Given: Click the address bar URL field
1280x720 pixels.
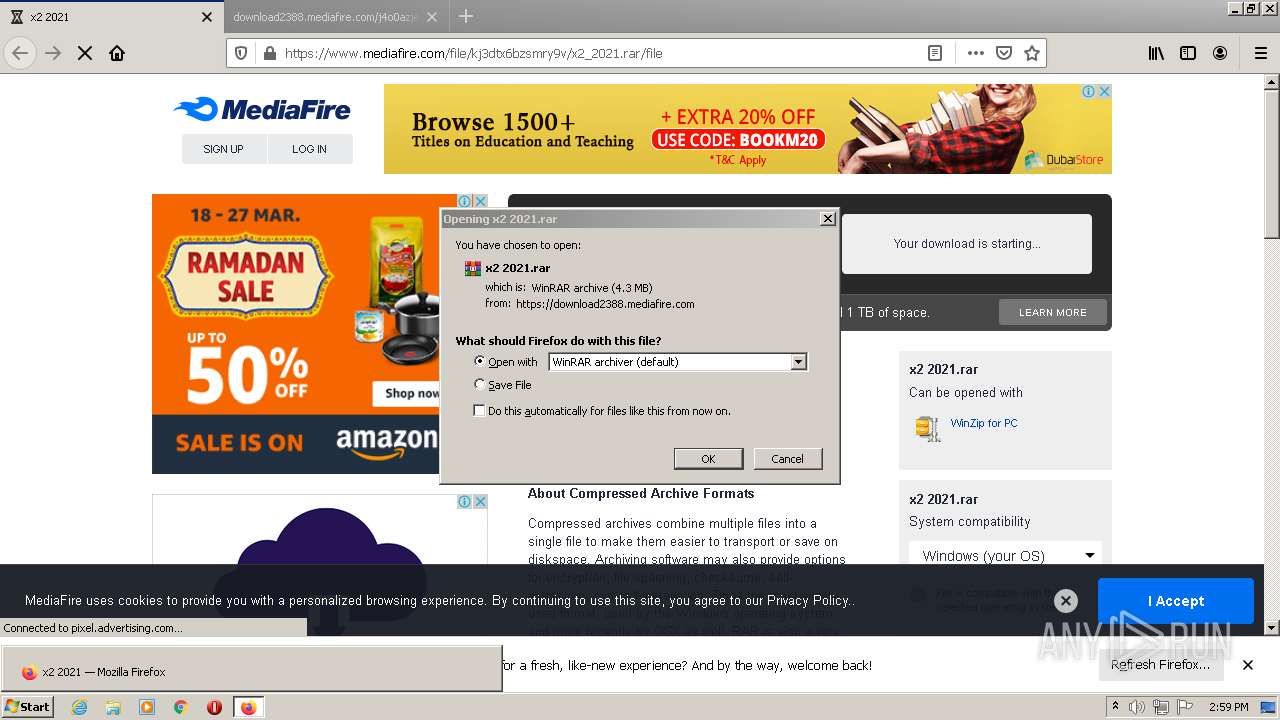Looking at the screenshot, I should tap(600, 53).
